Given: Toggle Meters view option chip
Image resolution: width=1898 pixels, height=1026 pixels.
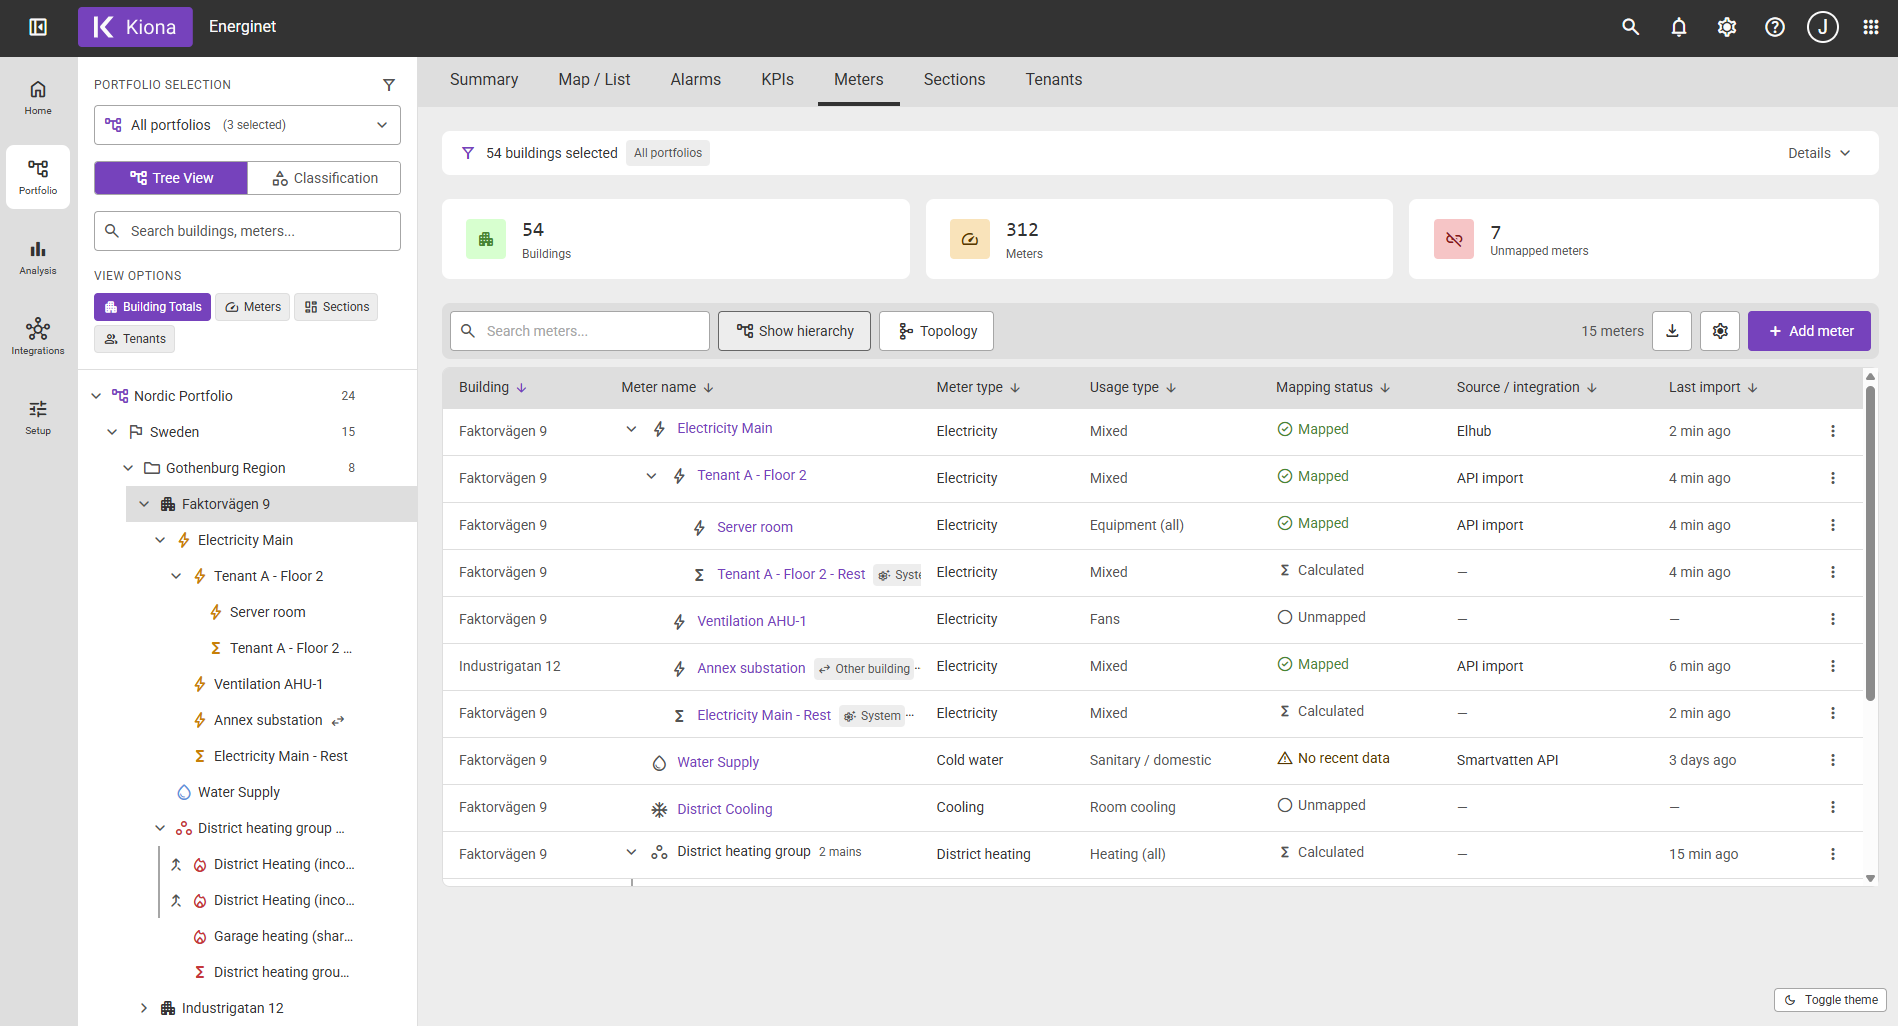Looking at the screenshot, I should pos(252,307).
